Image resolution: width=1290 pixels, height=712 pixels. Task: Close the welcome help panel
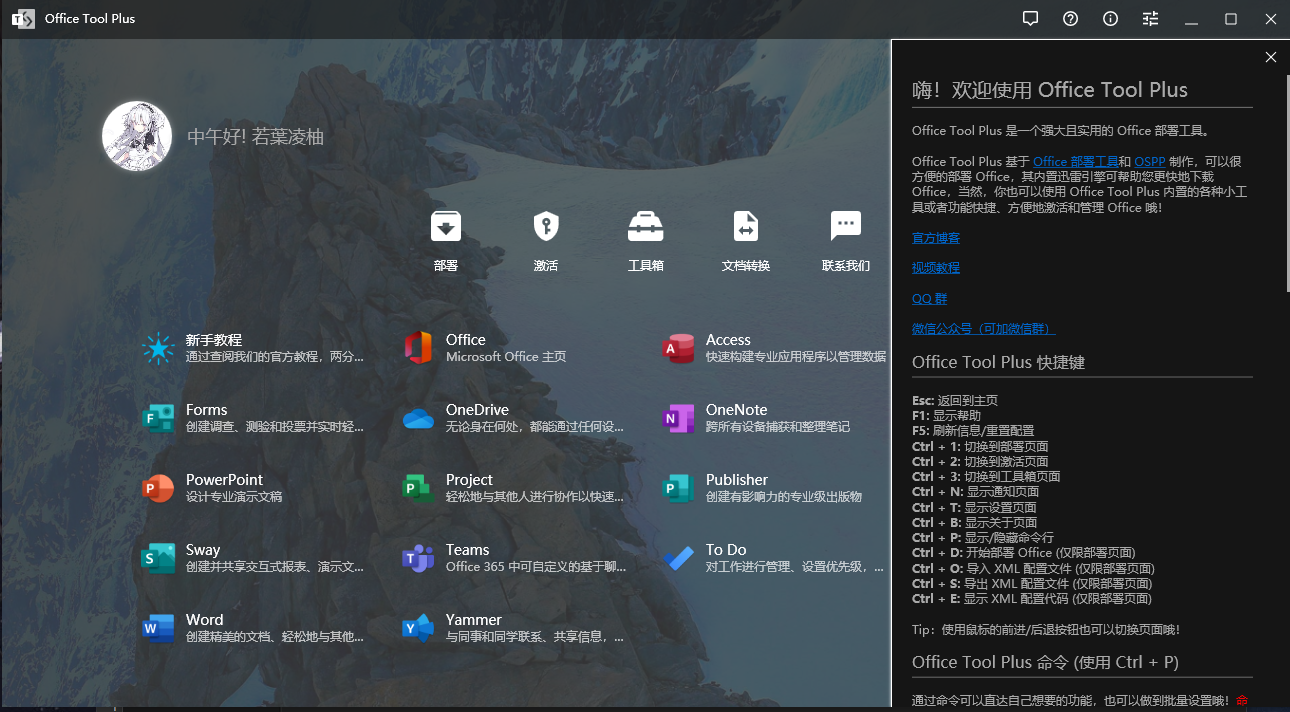click(1271, 57)
